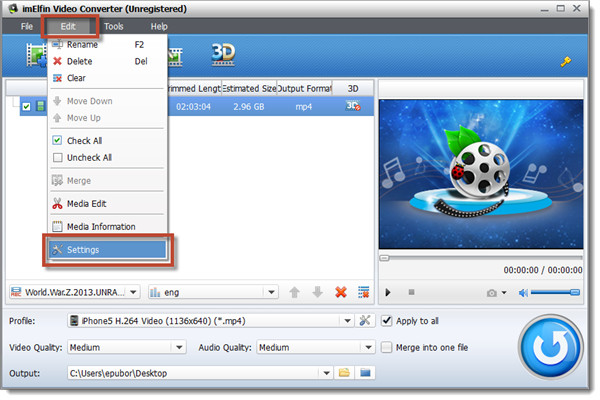The height and width of the screenshot is (400, 600).
Task: Click the 02:03:04 length cell
Action: click(193, 106)
